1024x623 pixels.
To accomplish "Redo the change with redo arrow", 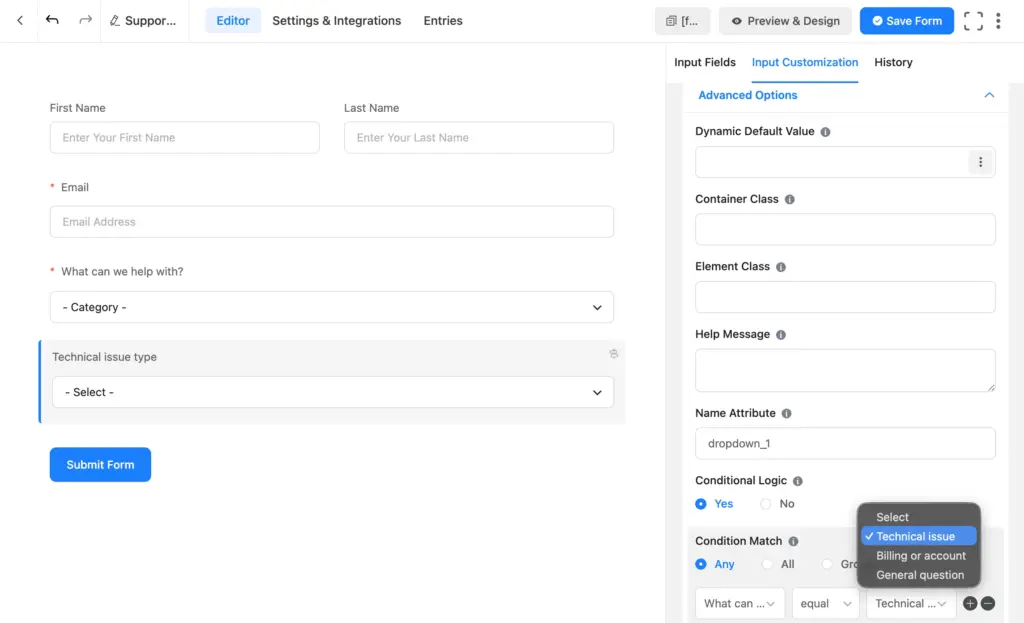I will [86, 20].
